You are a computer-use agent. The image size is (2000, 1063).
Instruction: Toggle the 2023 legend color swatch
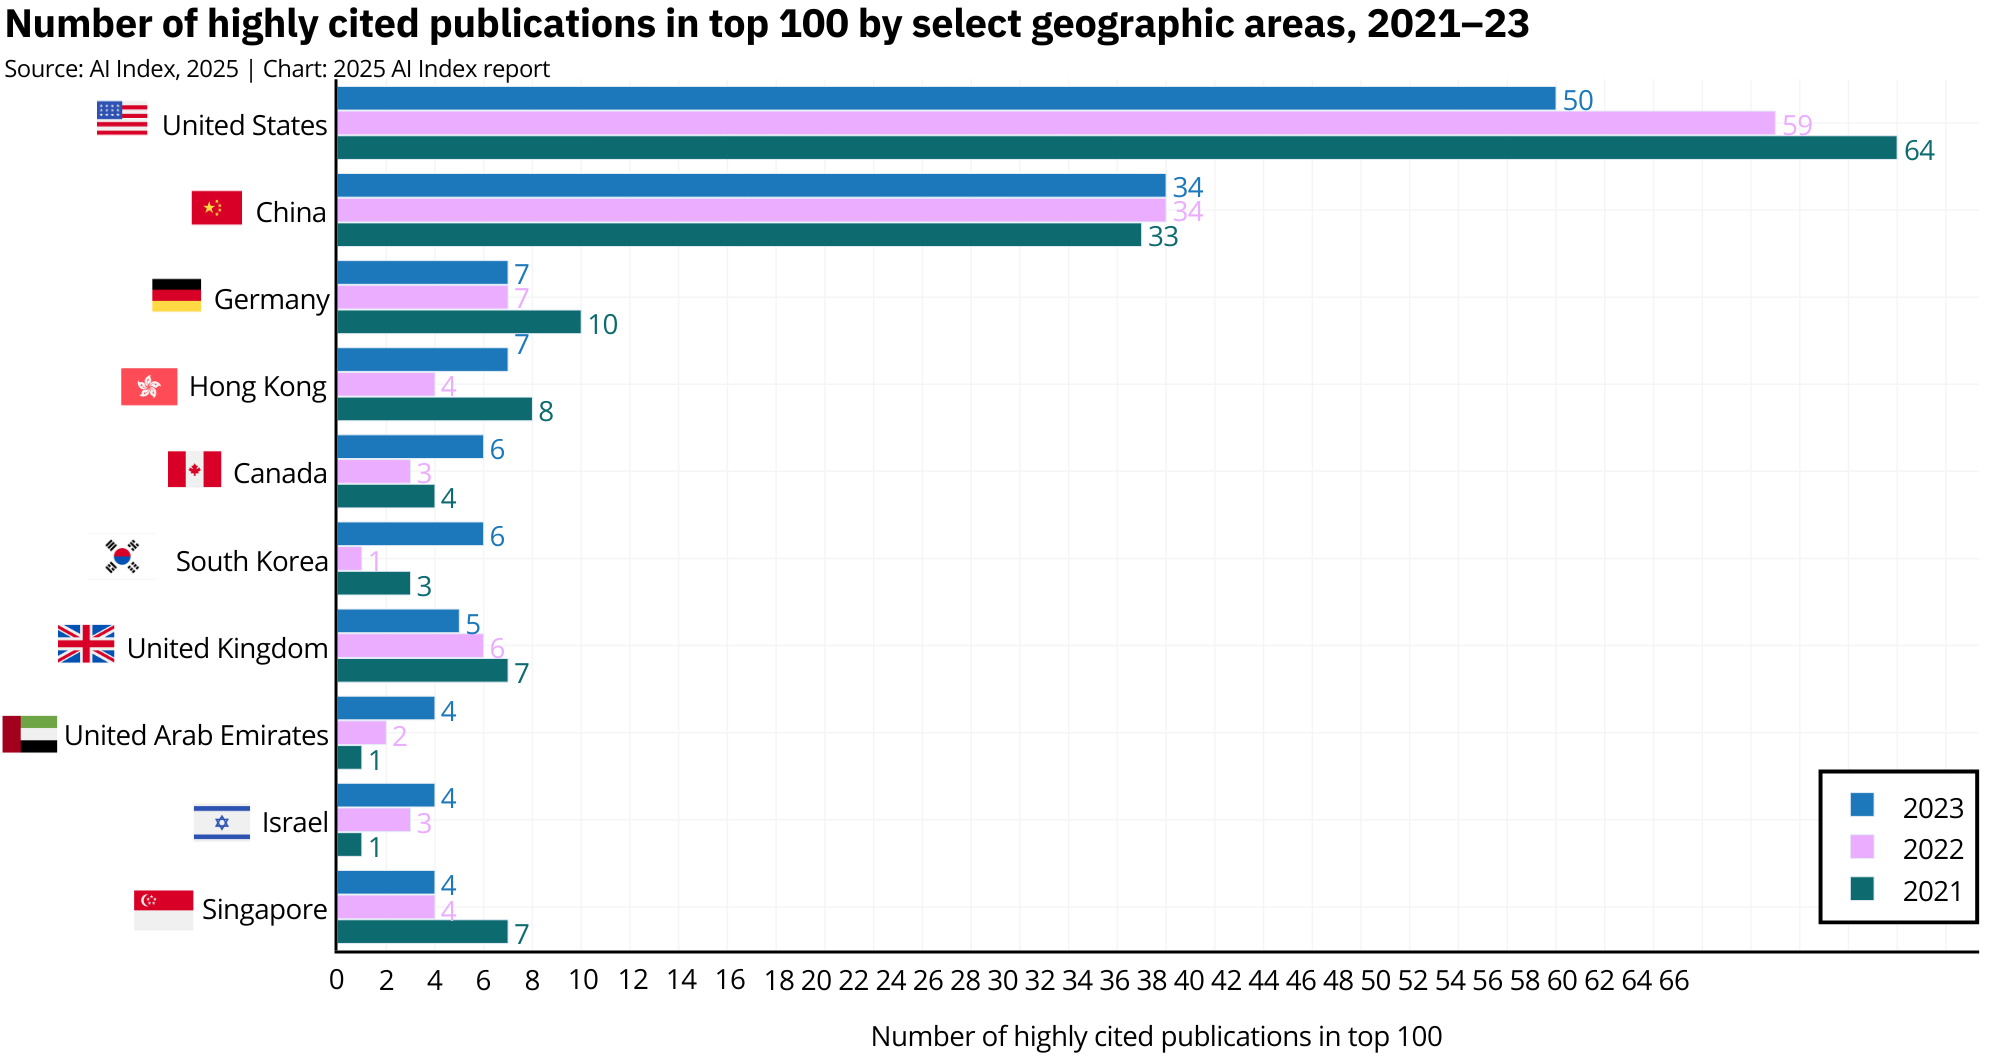click(1861, 806)
